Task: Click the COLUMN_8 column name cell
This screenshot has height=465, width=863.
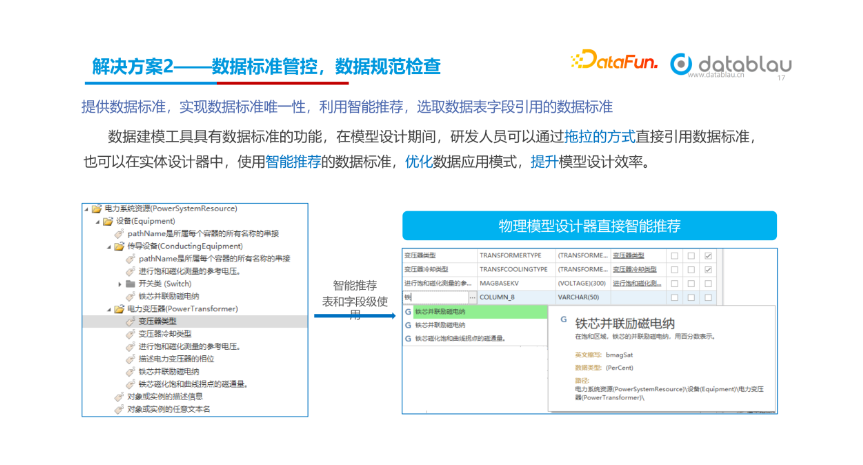Action: pyautogui.click(x=516, y=297)
